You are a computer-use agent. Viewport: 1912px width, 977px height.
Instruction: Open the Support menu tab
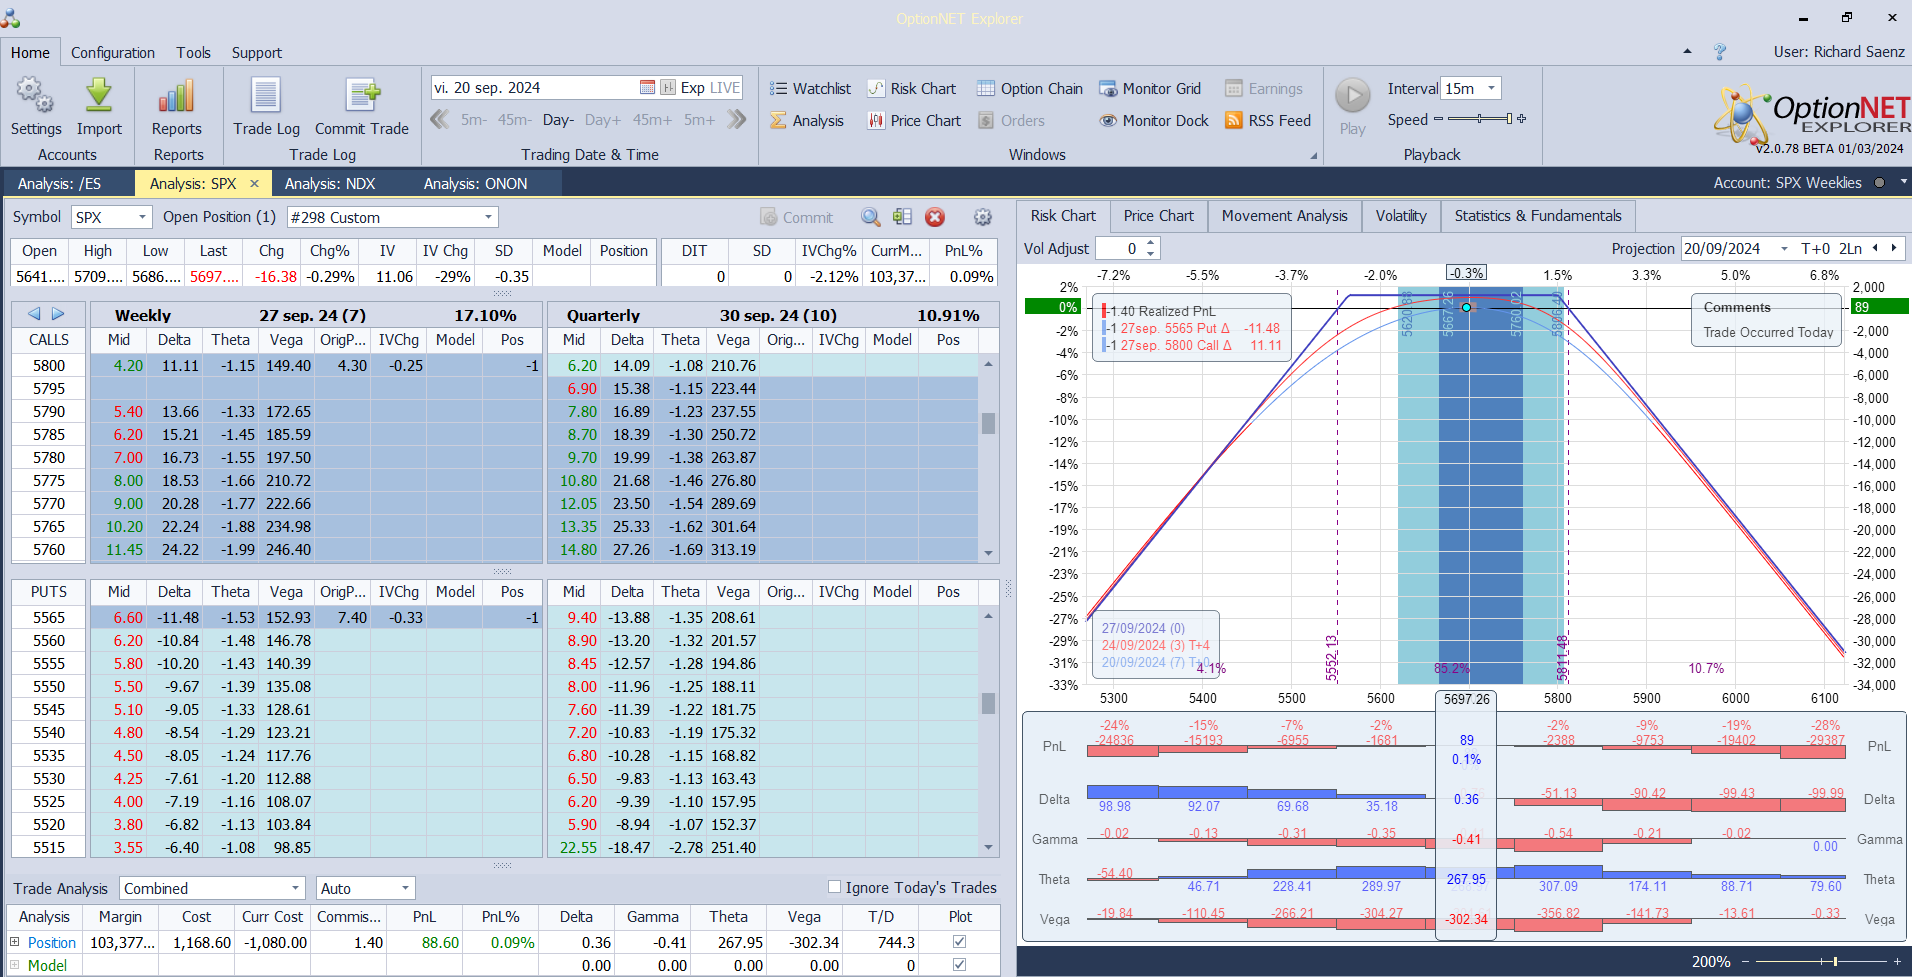[x=257, y=52]
